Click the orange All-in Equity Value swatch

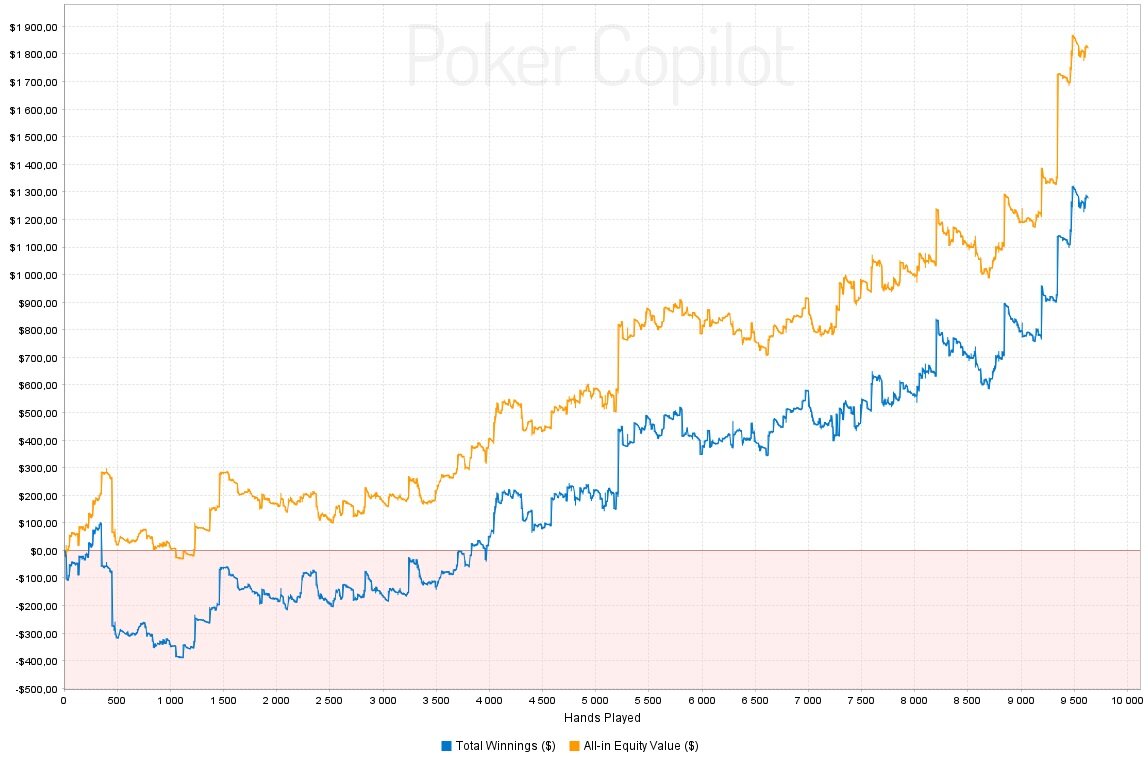(576, 746)
